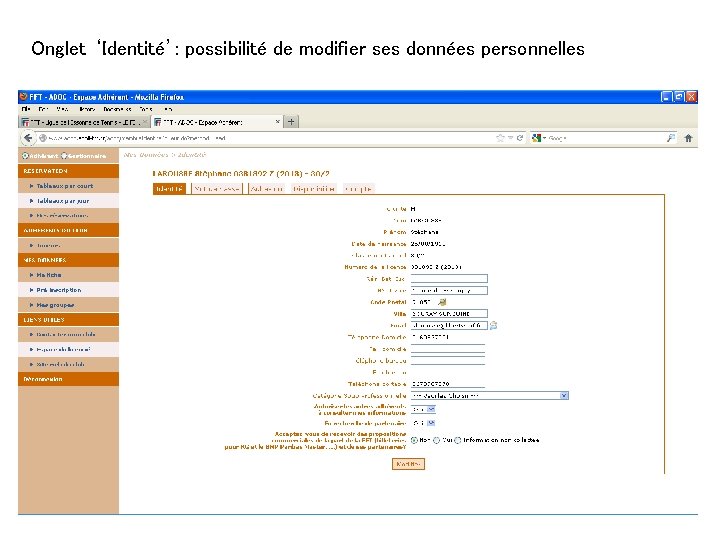This screenshot has height=540, width=720.
Task: Click the icon next to the Email field
Action: pyautogui.click(x=493, y=326)
